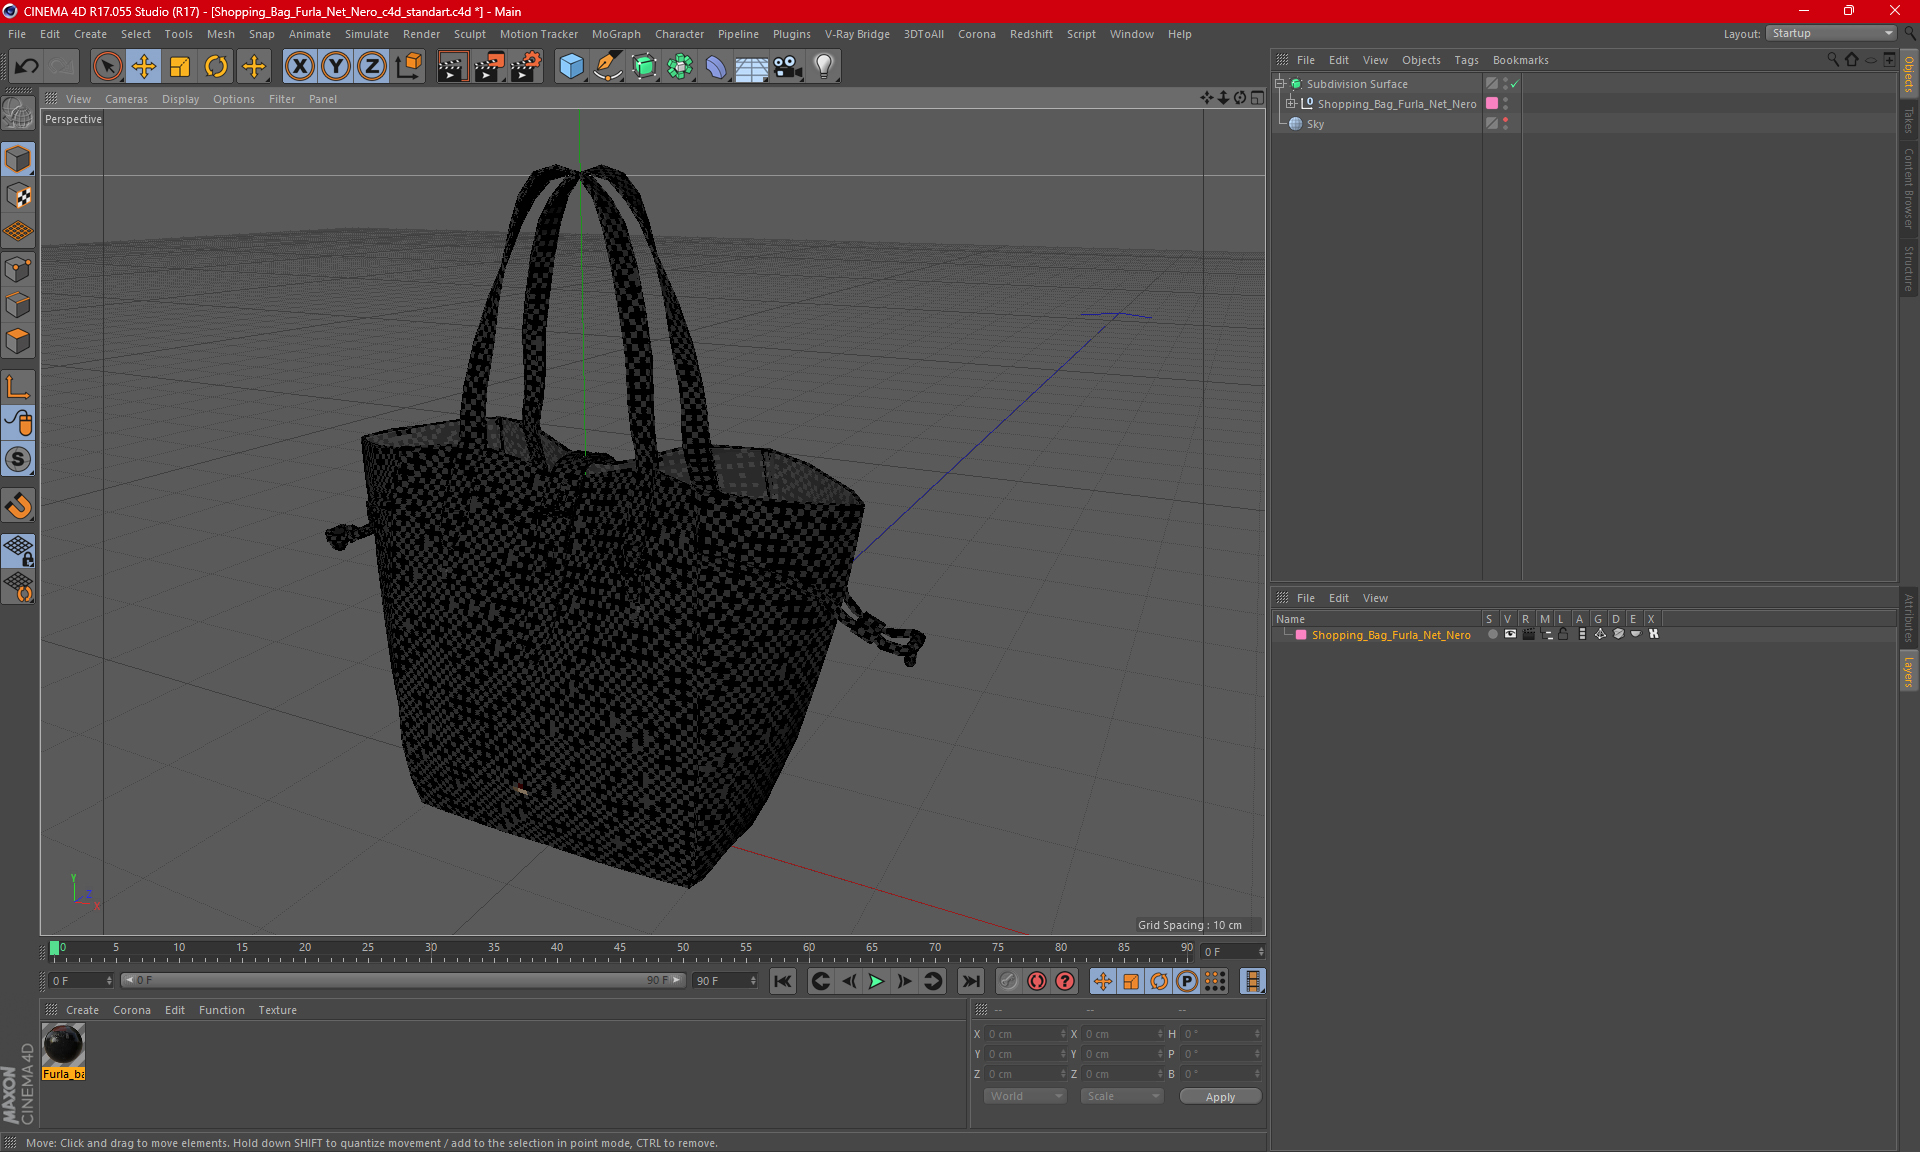Click frame 45 on timeline ruler

pos(620,948)
